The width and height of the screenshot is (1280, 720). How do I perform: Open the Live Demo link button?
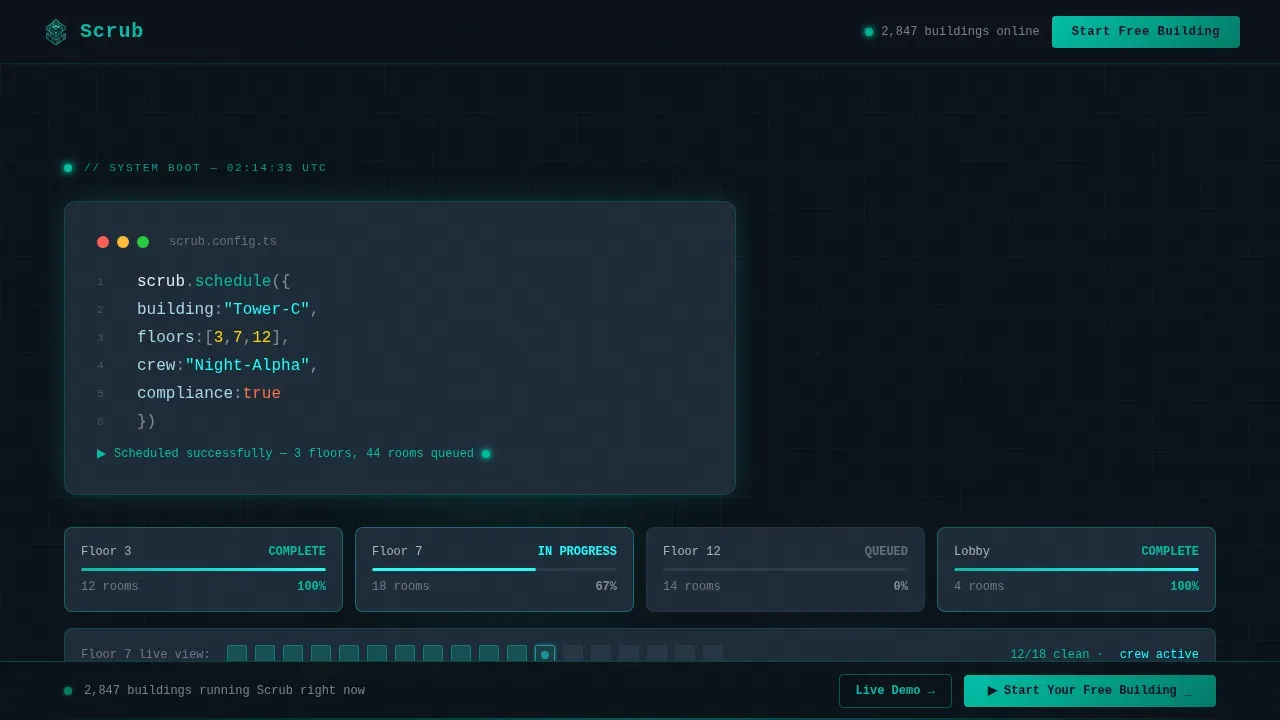895,691
